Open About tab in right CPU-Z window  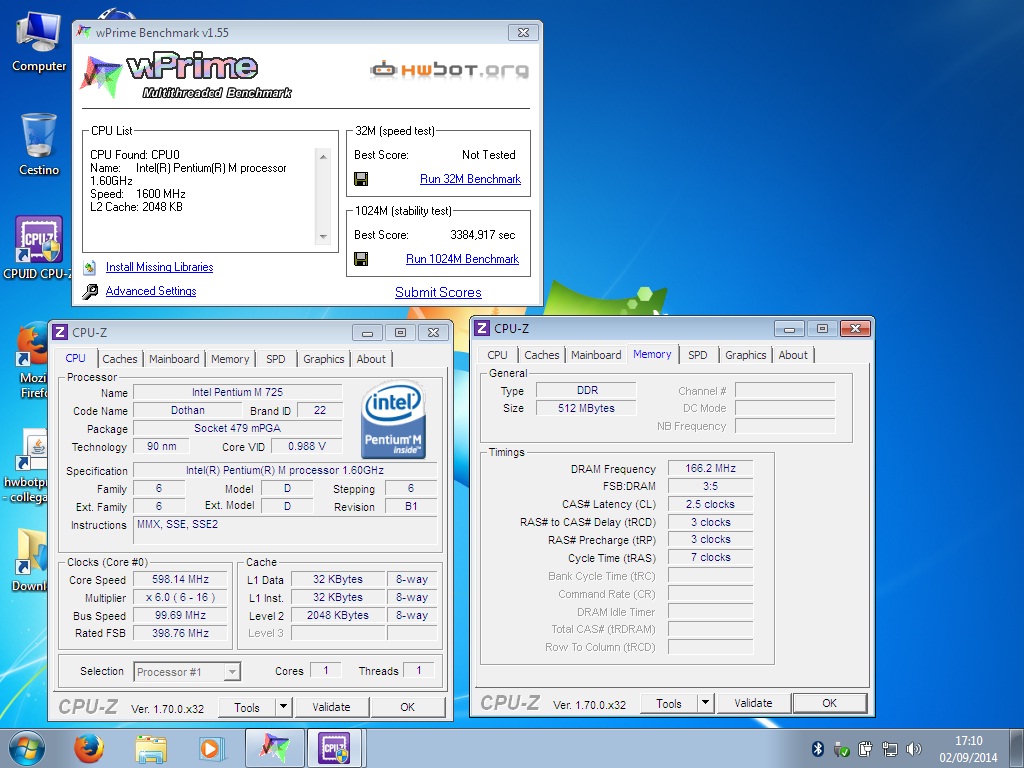tap(793, 355)
